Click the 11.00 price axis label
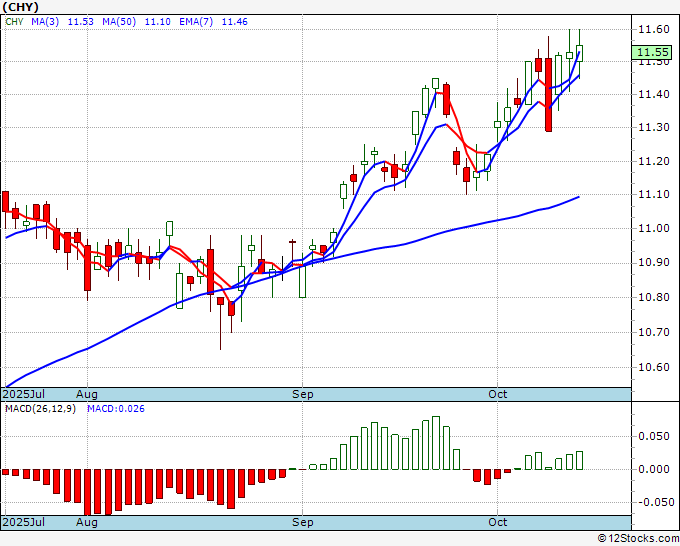Viewport: 680px width, 546px height. [654, 228]
